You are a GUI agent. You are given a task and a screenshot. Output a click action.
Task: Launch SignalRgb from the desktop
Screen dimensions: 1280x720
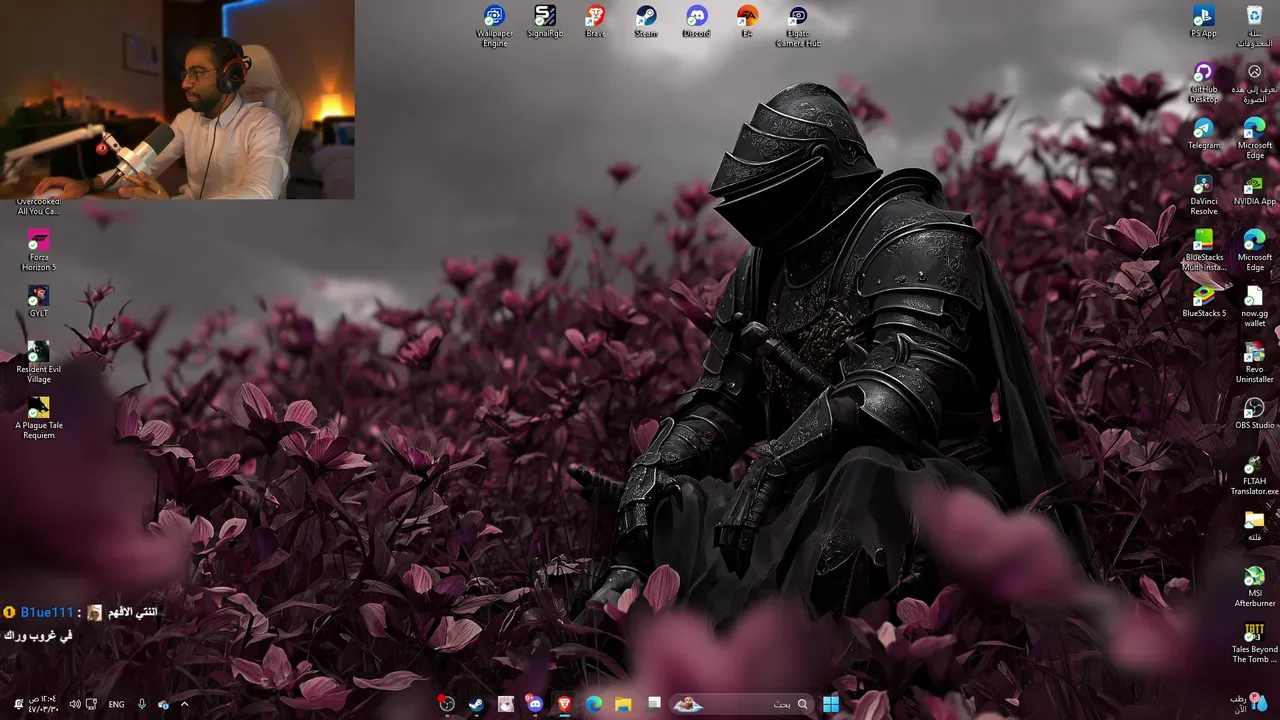tap(545, 22)
